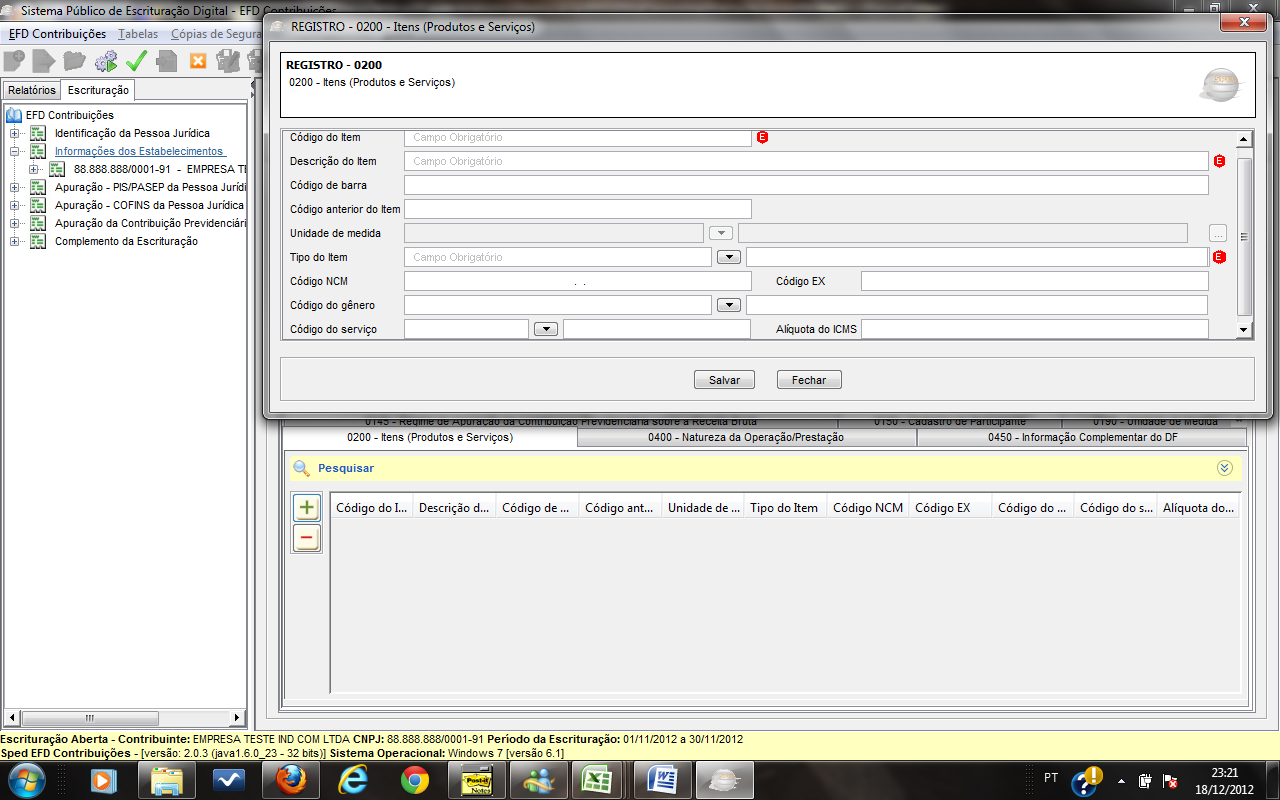Select tab 0200 - Itens (Produtos e Serviços)
Screen dimensions: 1280x800
(430, 438)
